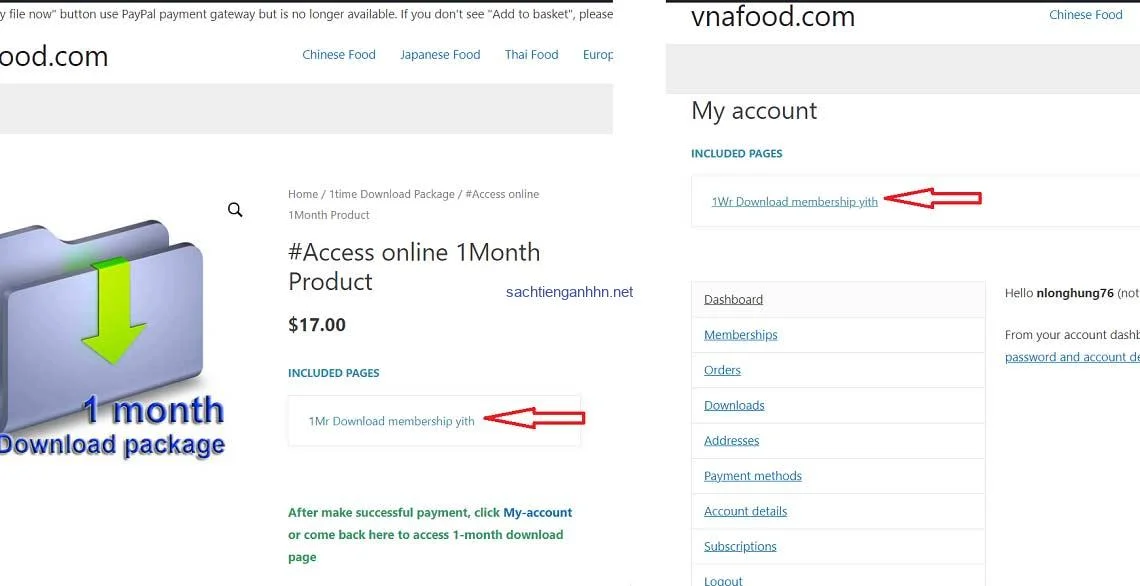
Task: Open Japanese Food menu item
Action: tap(440, 55)
